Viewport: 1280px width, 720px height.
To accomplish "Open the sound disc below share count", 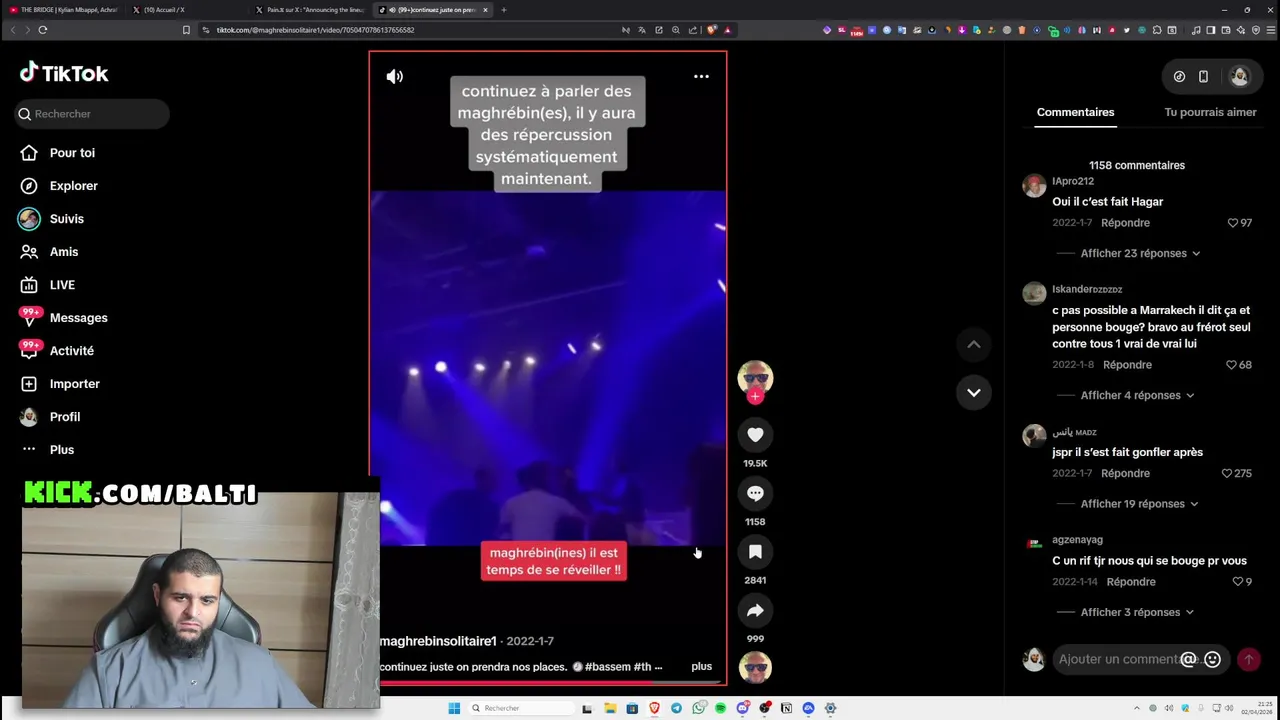I will click(x=755, y=667).
